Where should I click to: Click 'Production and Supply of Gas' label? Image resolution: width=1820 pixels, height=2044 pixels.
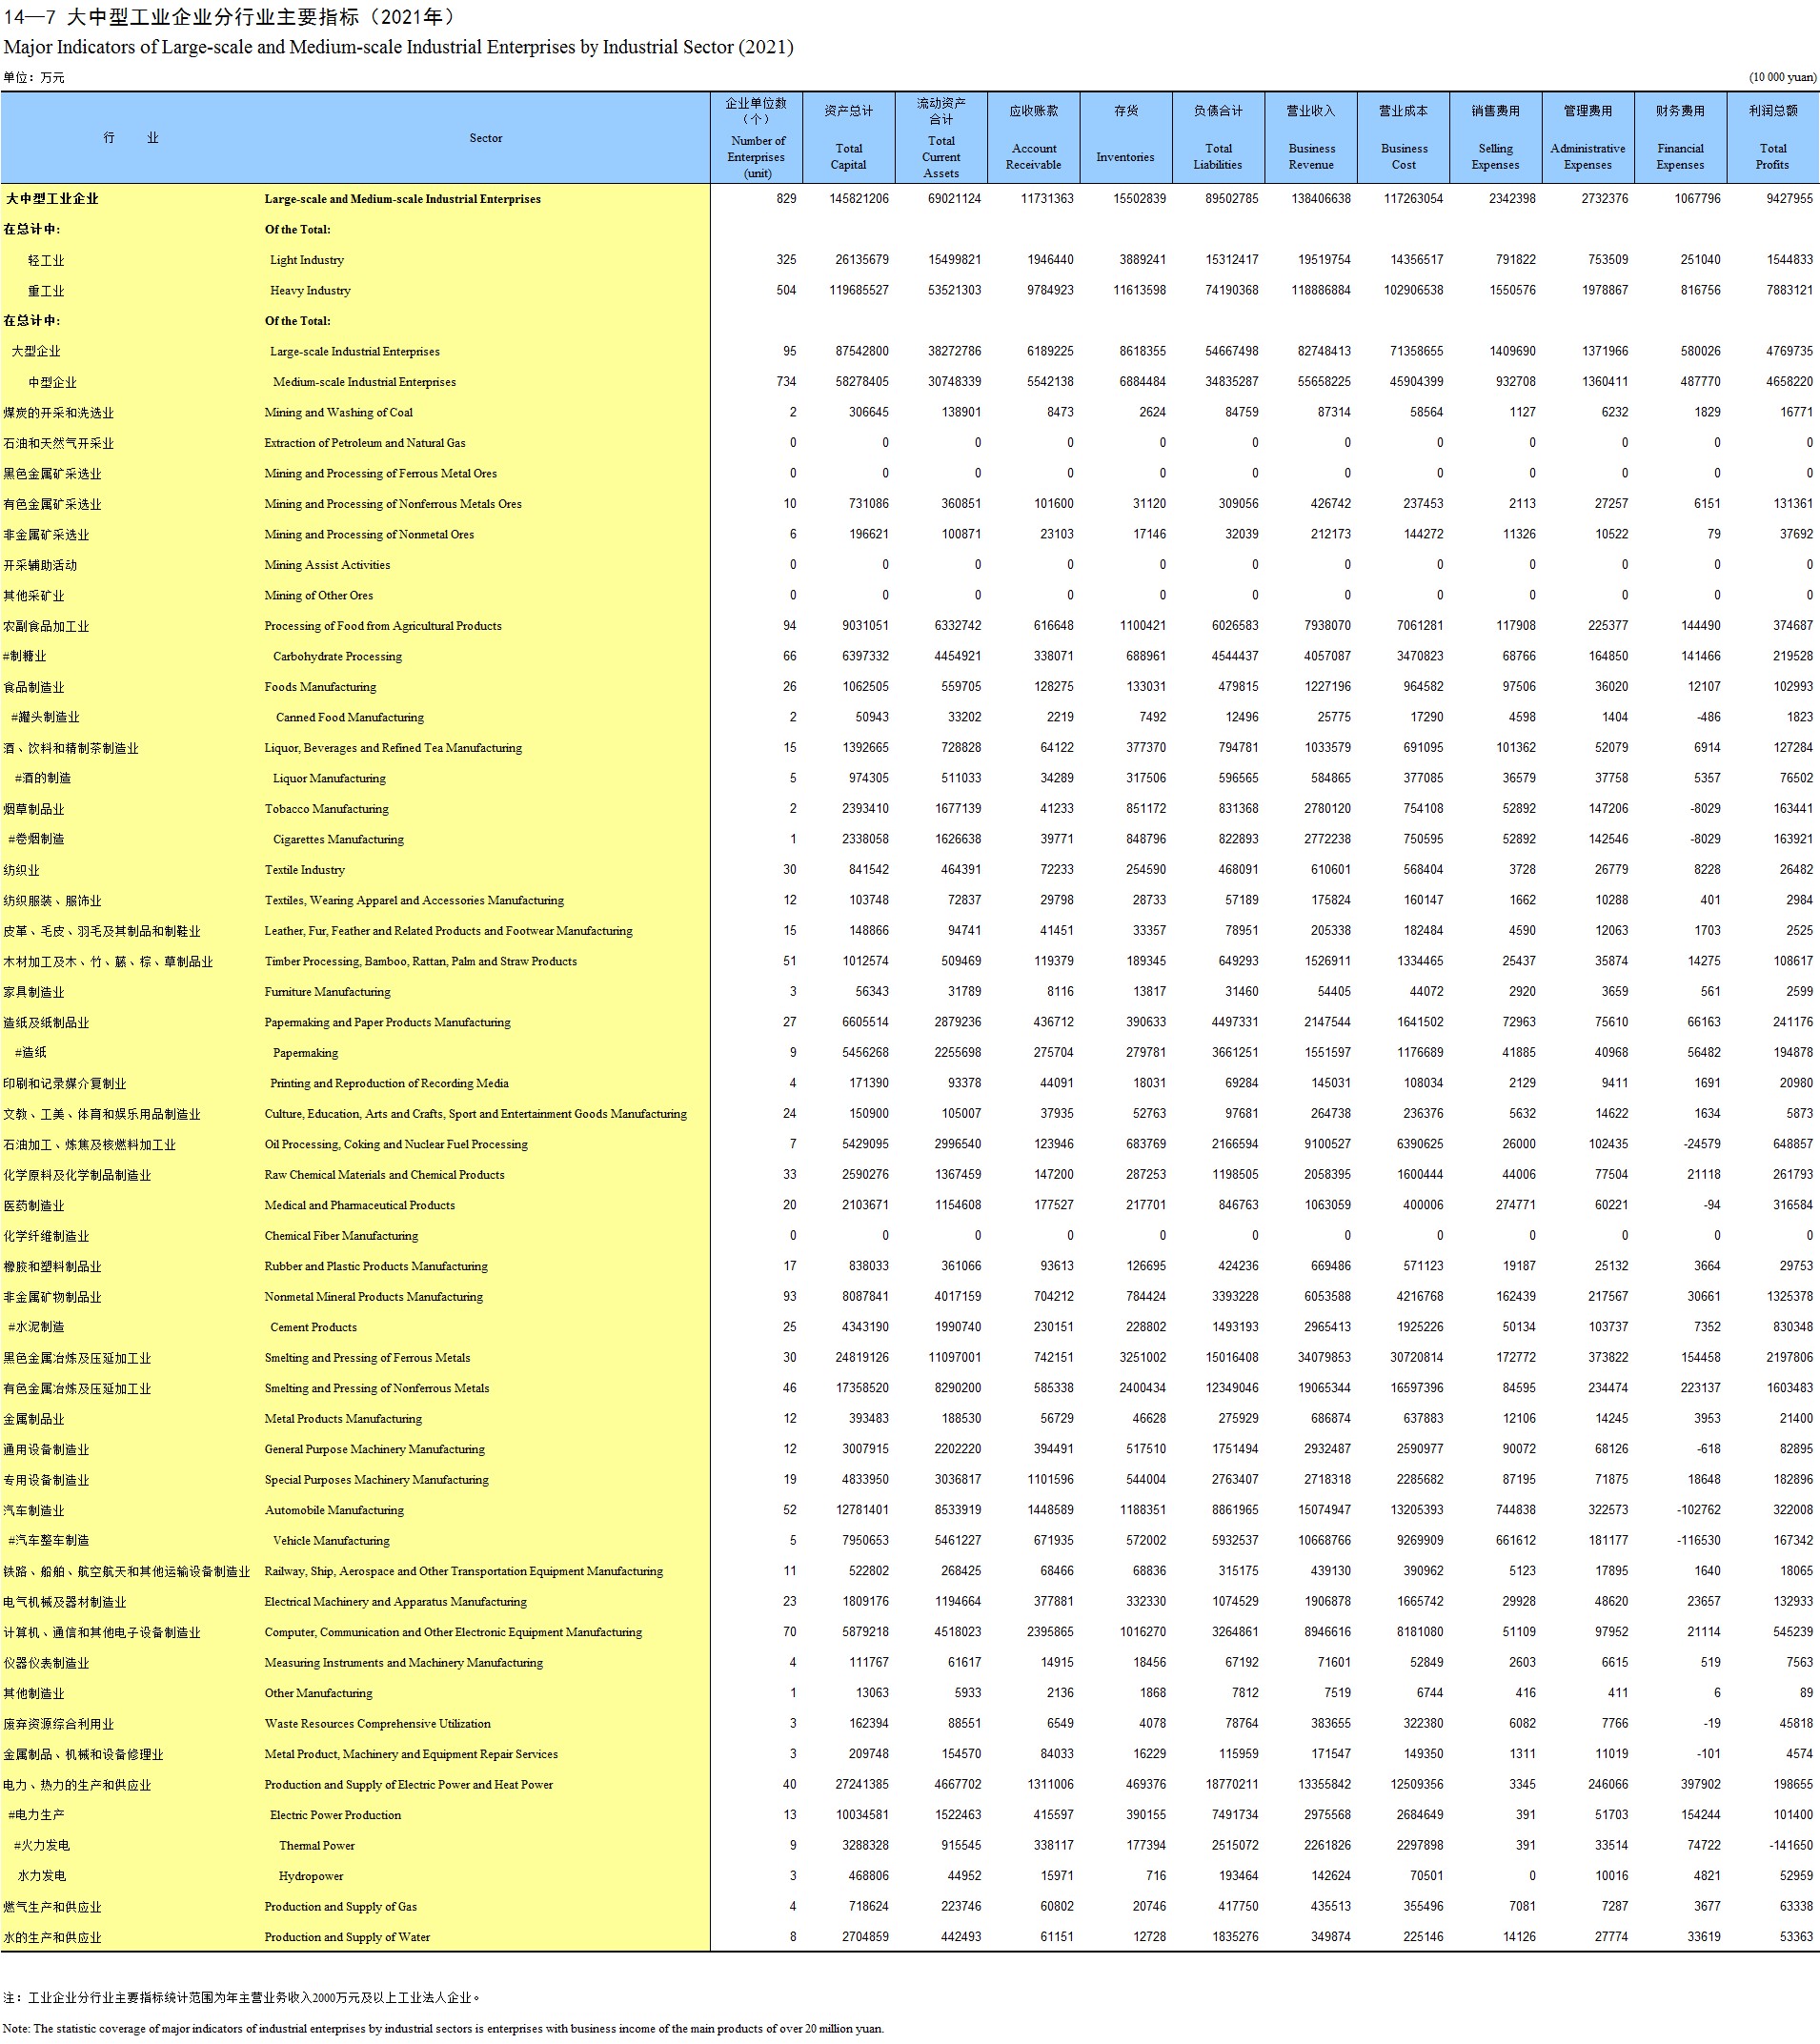pyautogui.click(x=340, y=1907)
